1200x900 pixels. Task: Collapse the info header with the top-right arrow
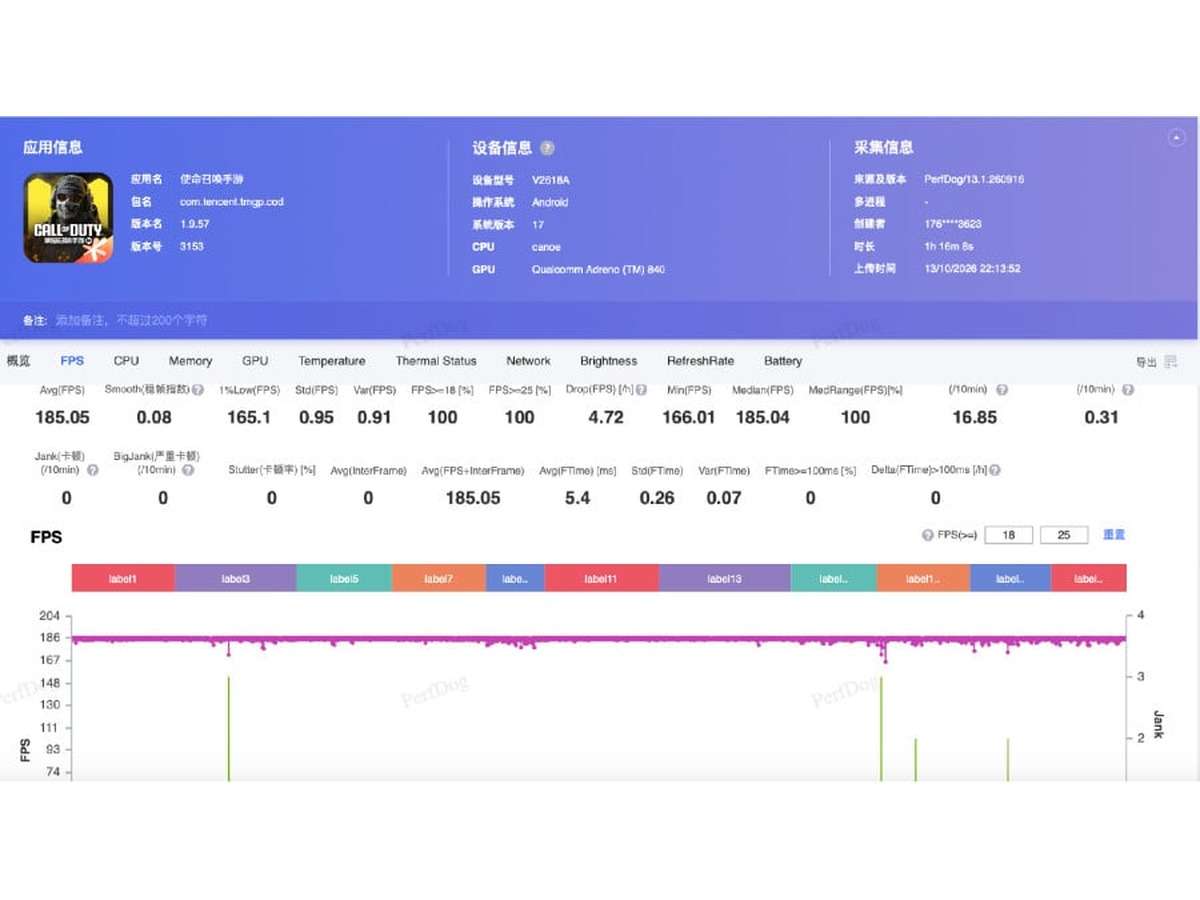1176,139
